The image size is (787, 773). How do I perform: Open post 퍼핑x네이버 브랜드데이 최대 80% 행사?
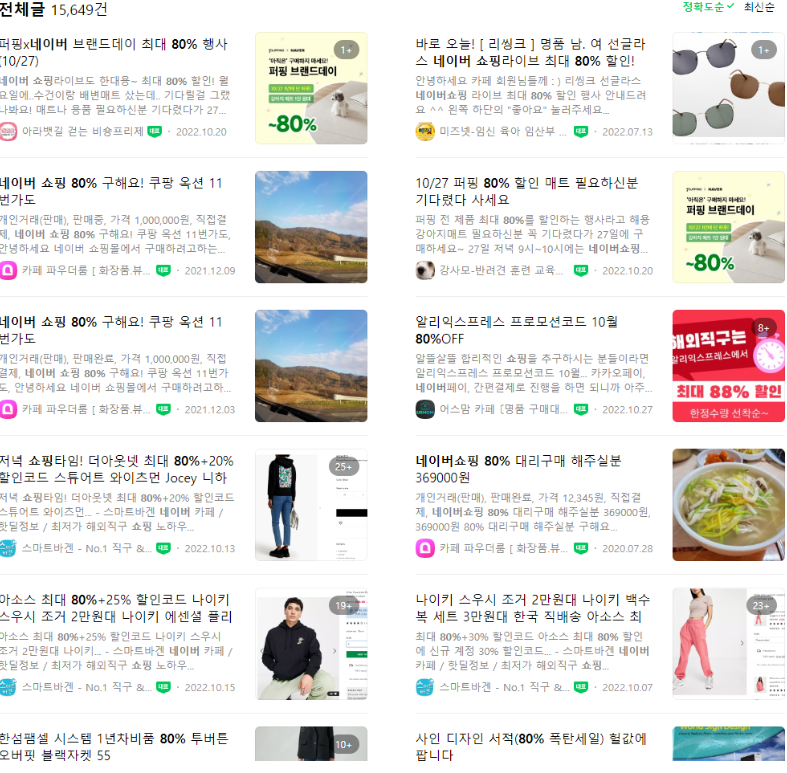[113, 52]
